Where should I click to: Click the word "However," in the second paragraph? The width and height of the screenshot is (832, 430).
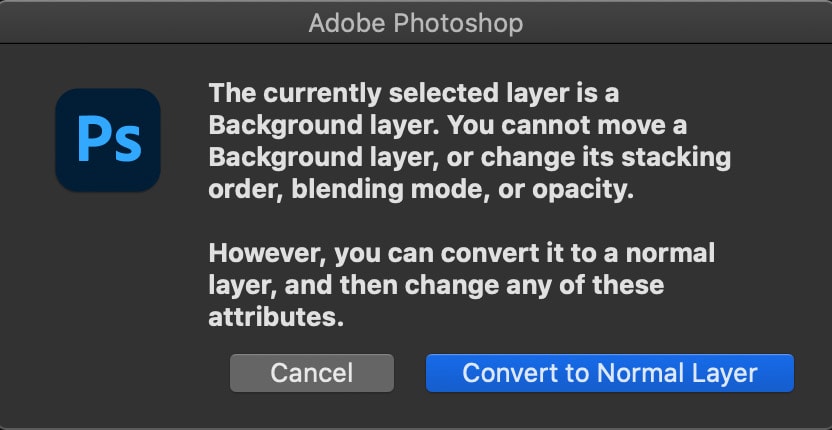tap(267, 255)
